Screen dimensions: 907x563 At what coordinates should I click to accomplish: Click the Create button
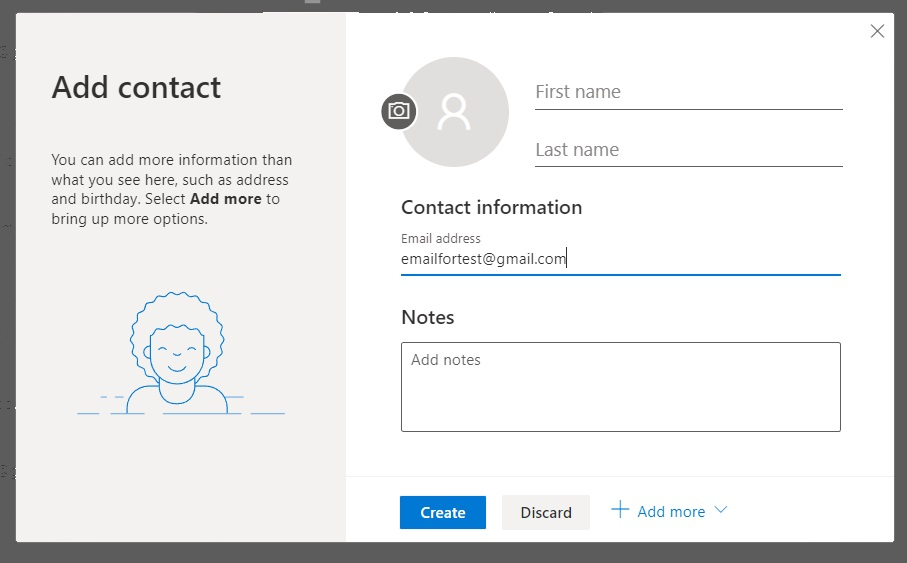[x=443, y=512]
